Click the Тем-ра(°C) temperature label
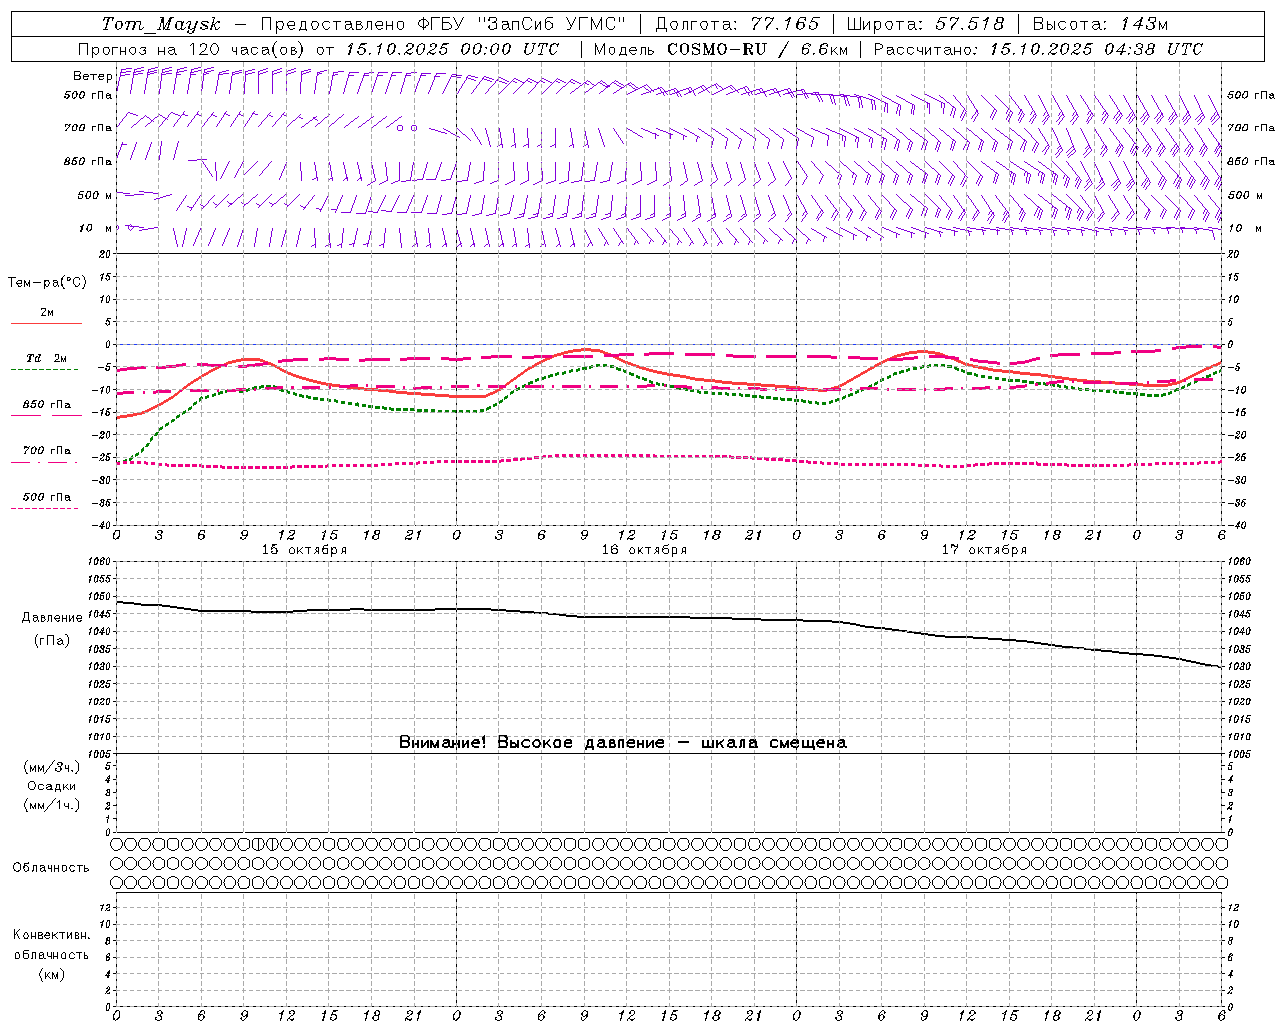The image size is (1280, 1024). 47,283
